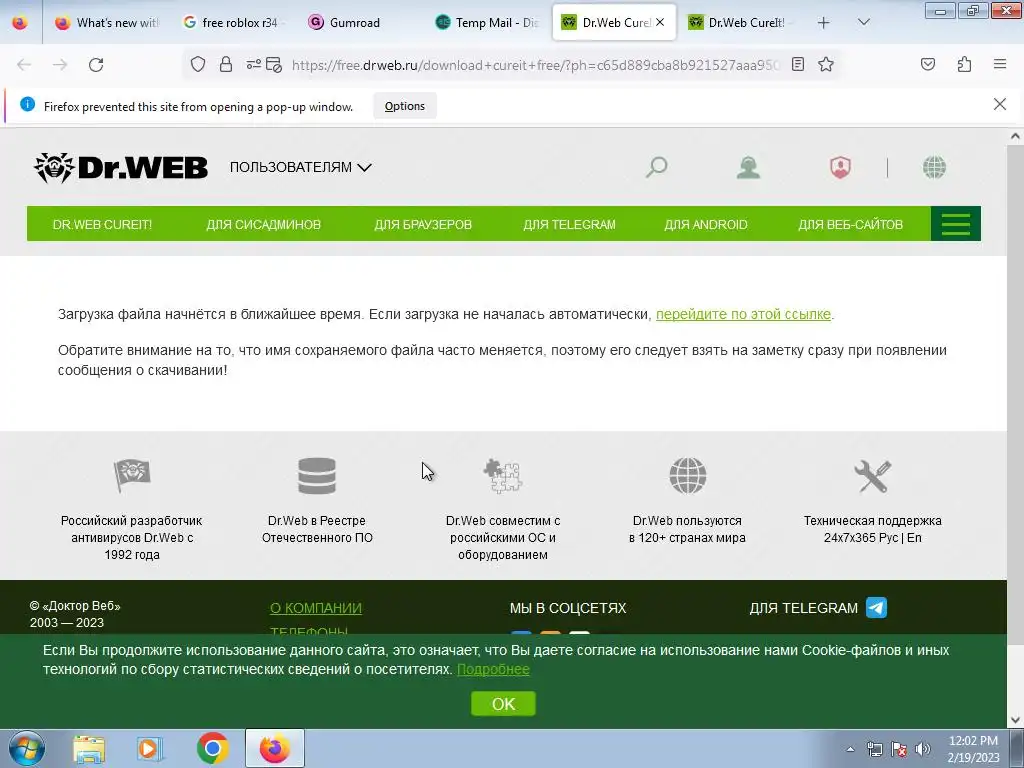Close the active Dr.Web CureIt tab
The width and height of the screenshot is (1024, 768).
point(660,22)
